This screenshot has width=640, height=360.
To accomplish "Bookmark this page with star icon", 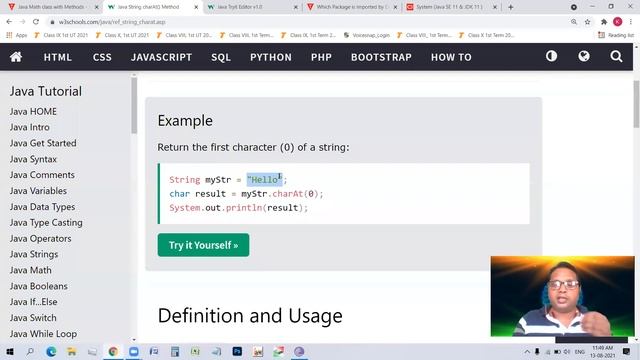I will pyautogui.click(x=587, y=22).
